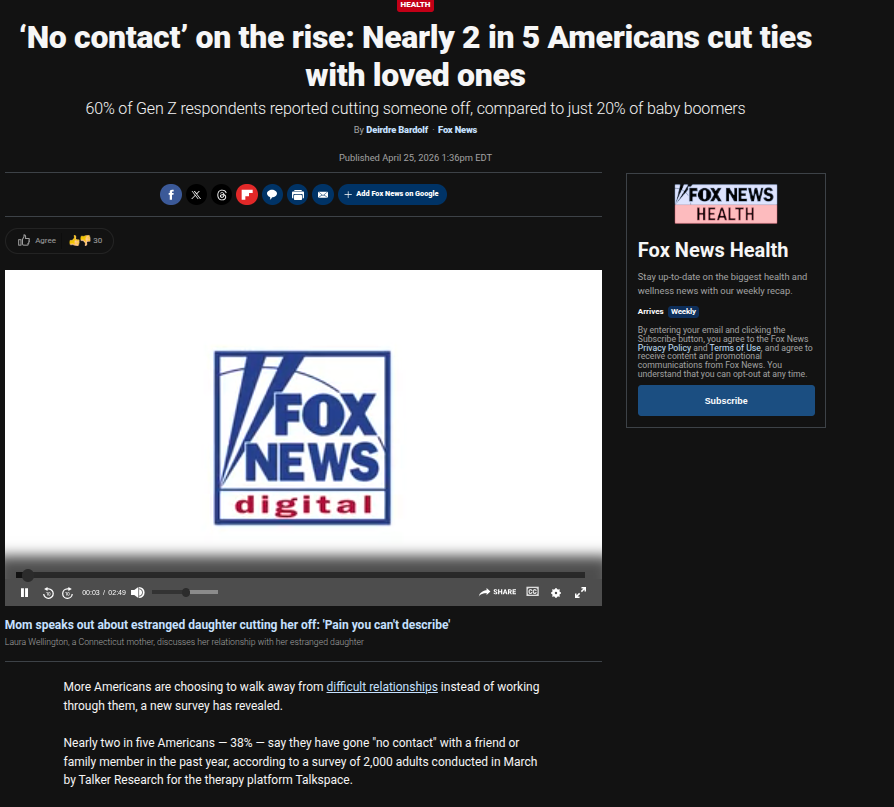Click the Fox News Health newsletter heading
894x807 pixels.
(x=713, y=250)
